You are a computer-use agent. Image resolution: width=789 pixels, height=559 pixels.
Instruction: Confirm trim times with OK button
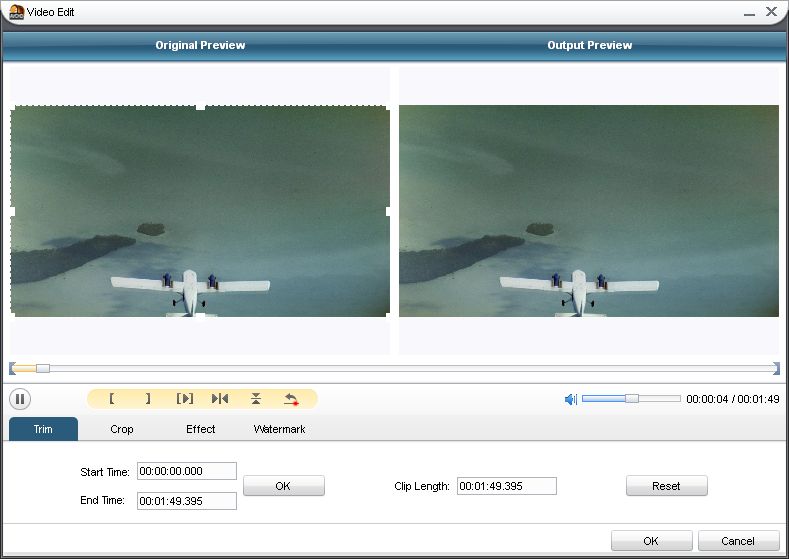coord(284,486)
